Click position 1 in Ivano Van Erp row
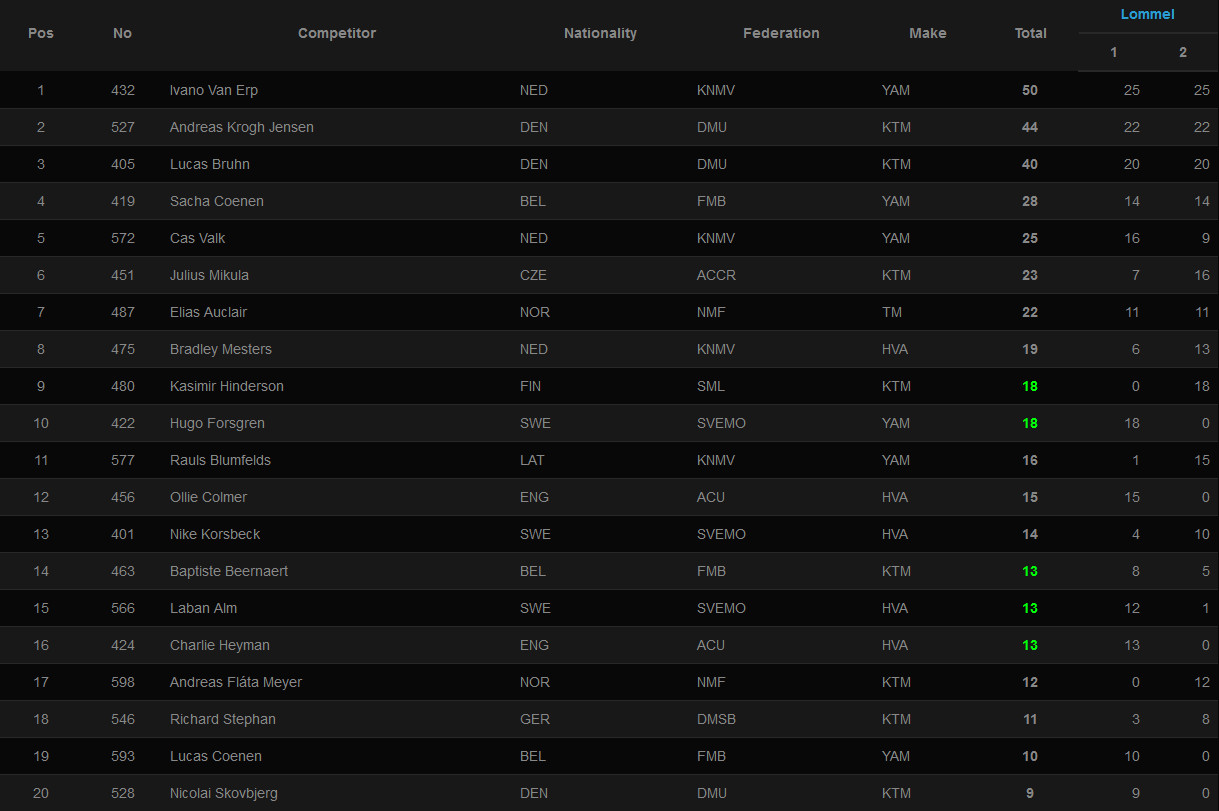The image size is (1219, 811). [41, 90]
